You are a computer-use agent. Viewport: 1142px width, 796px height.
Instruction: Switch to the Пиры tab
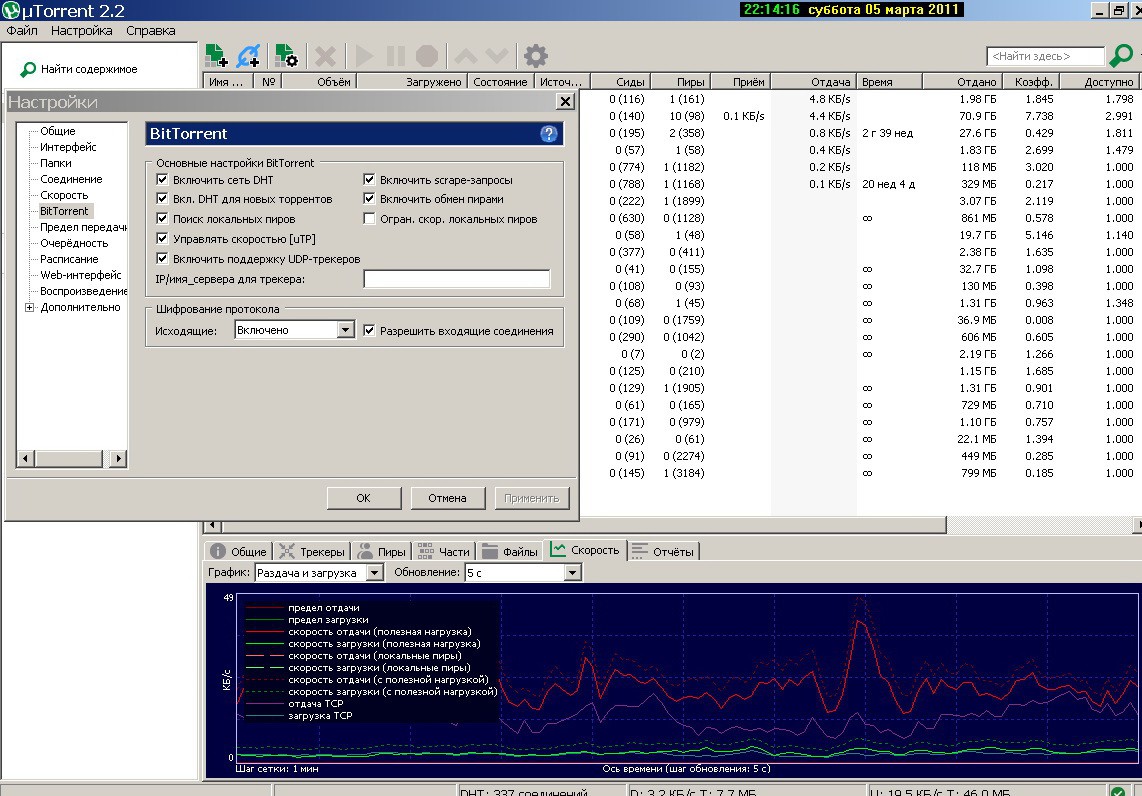coord(382,551)
